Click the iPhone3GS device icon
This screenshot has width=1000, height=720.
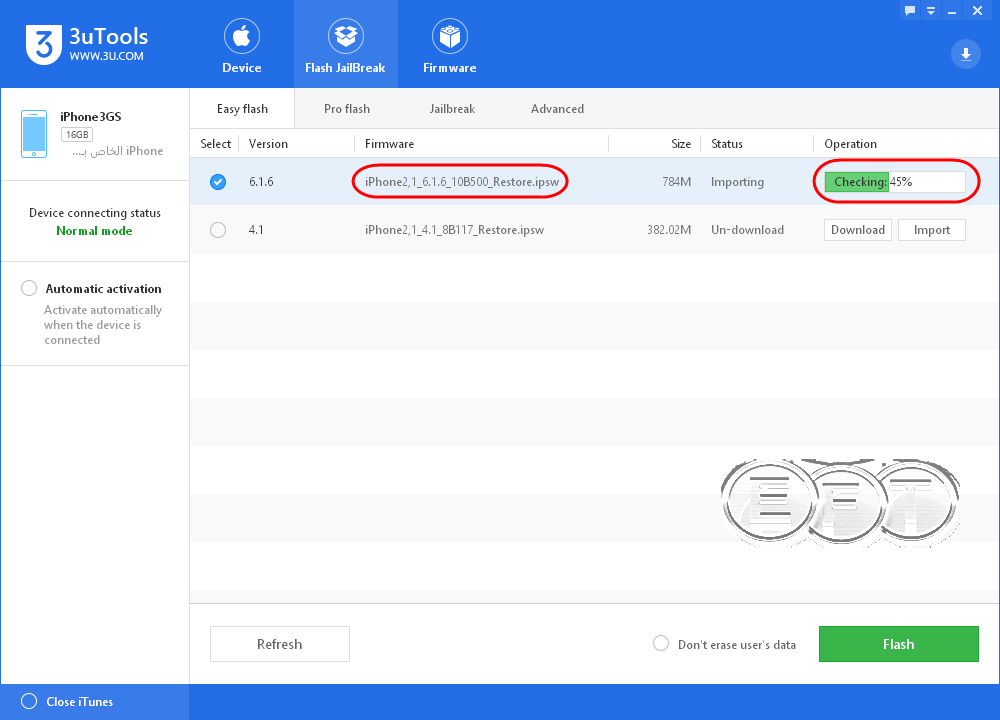tap(34, 134)
